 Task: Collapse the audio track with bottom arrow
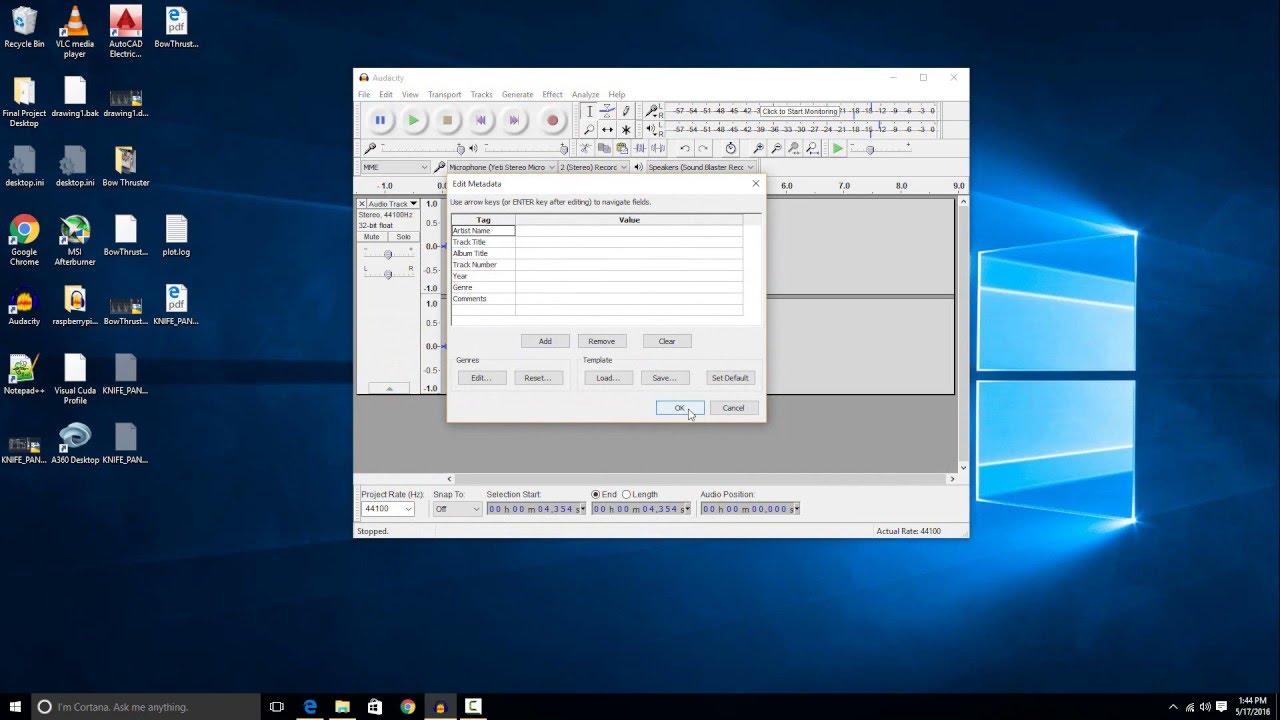tap(389, 388)
